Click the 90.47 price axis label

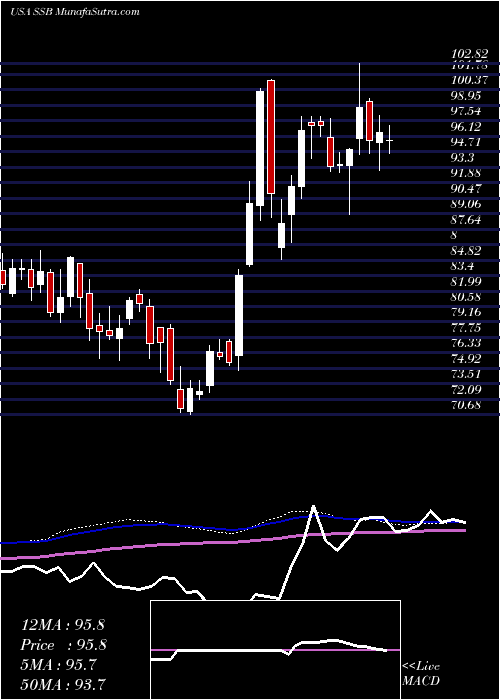(x=466, y=189)
